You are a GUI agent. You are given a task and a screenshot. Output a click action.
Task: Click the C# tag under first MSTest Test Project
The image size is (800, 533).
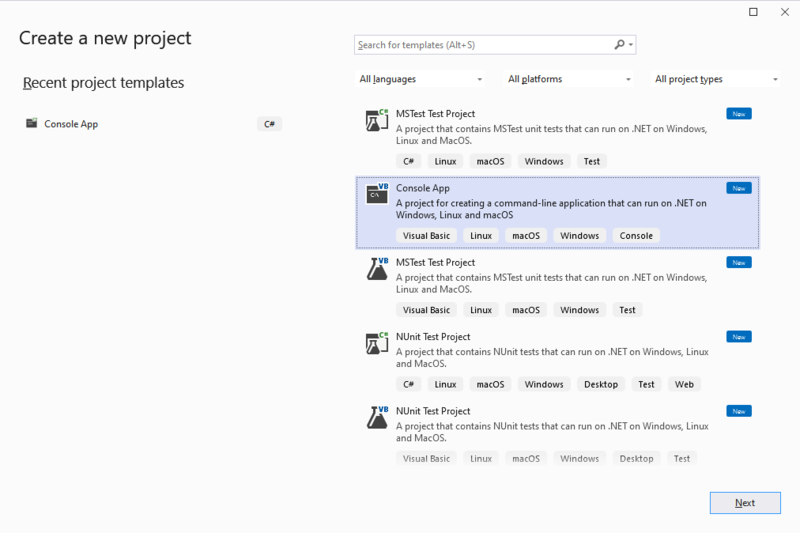[x=408, y=161]
